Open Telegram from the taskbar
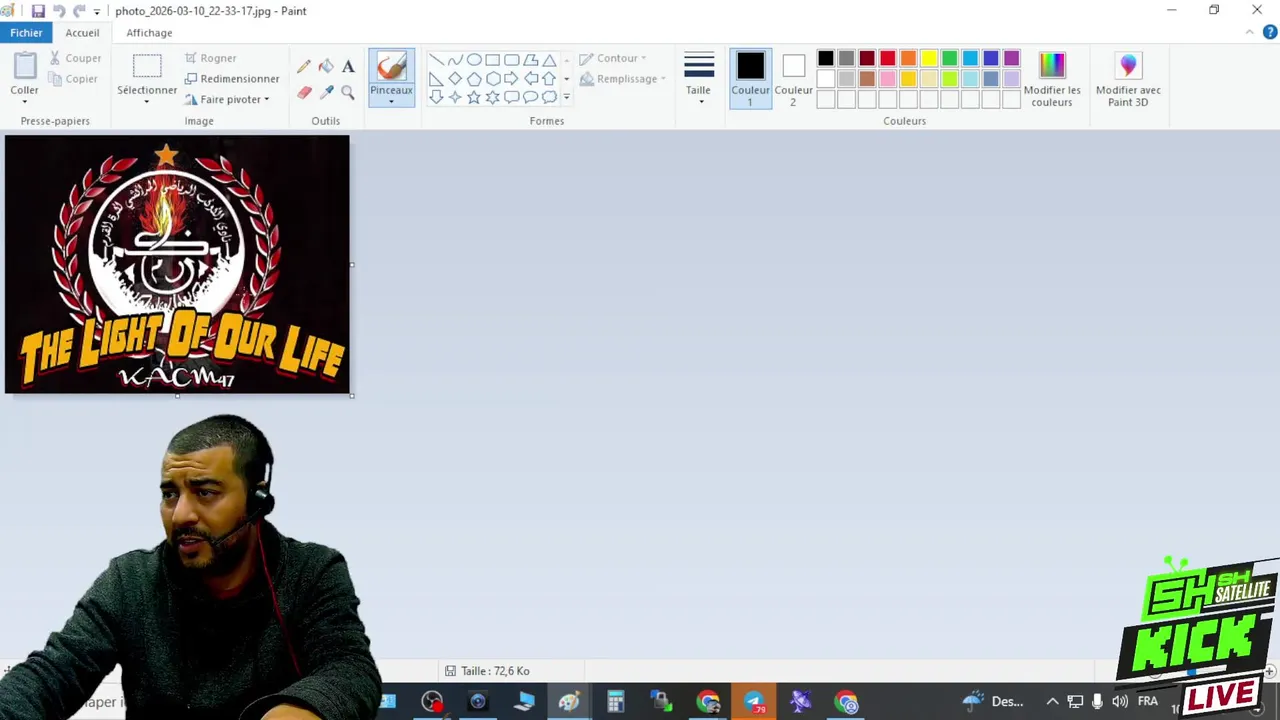Image resolution: width=1280 pixels, height=720 pixels. (754, 702)
